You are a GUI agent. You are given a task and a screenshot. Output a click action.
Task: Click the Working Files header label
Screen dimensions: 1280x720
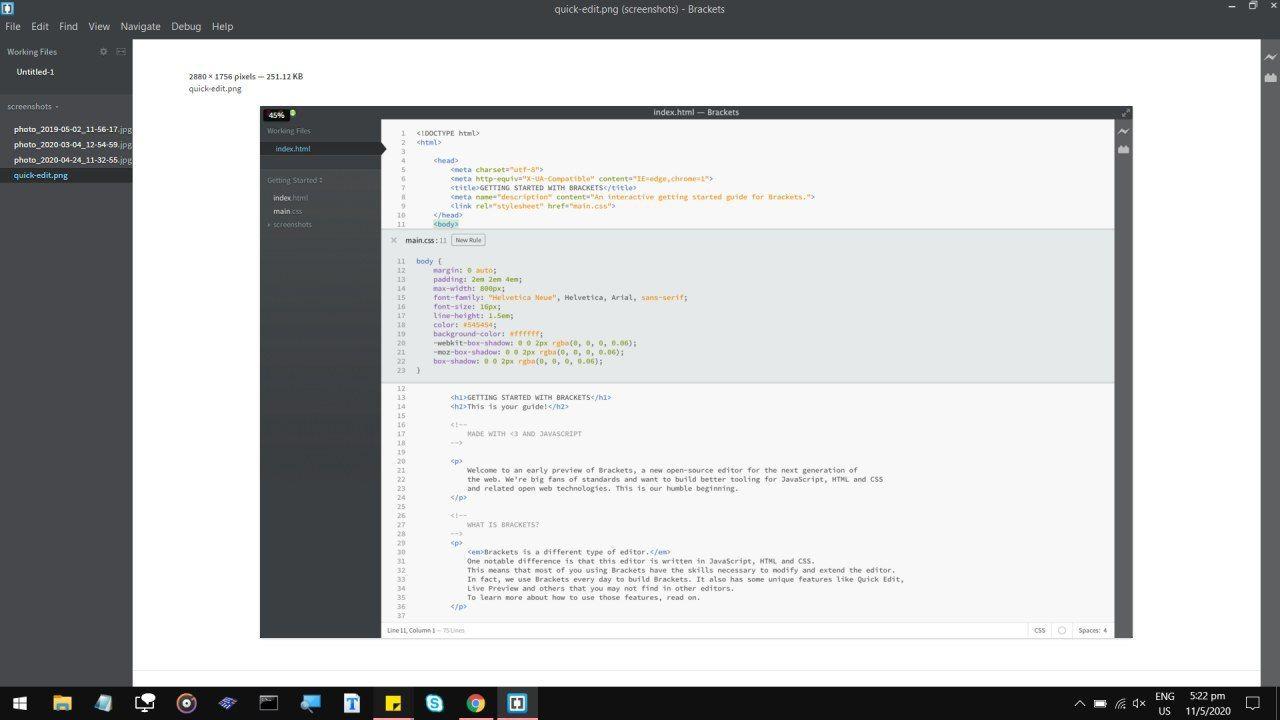[x=32, y=51]
